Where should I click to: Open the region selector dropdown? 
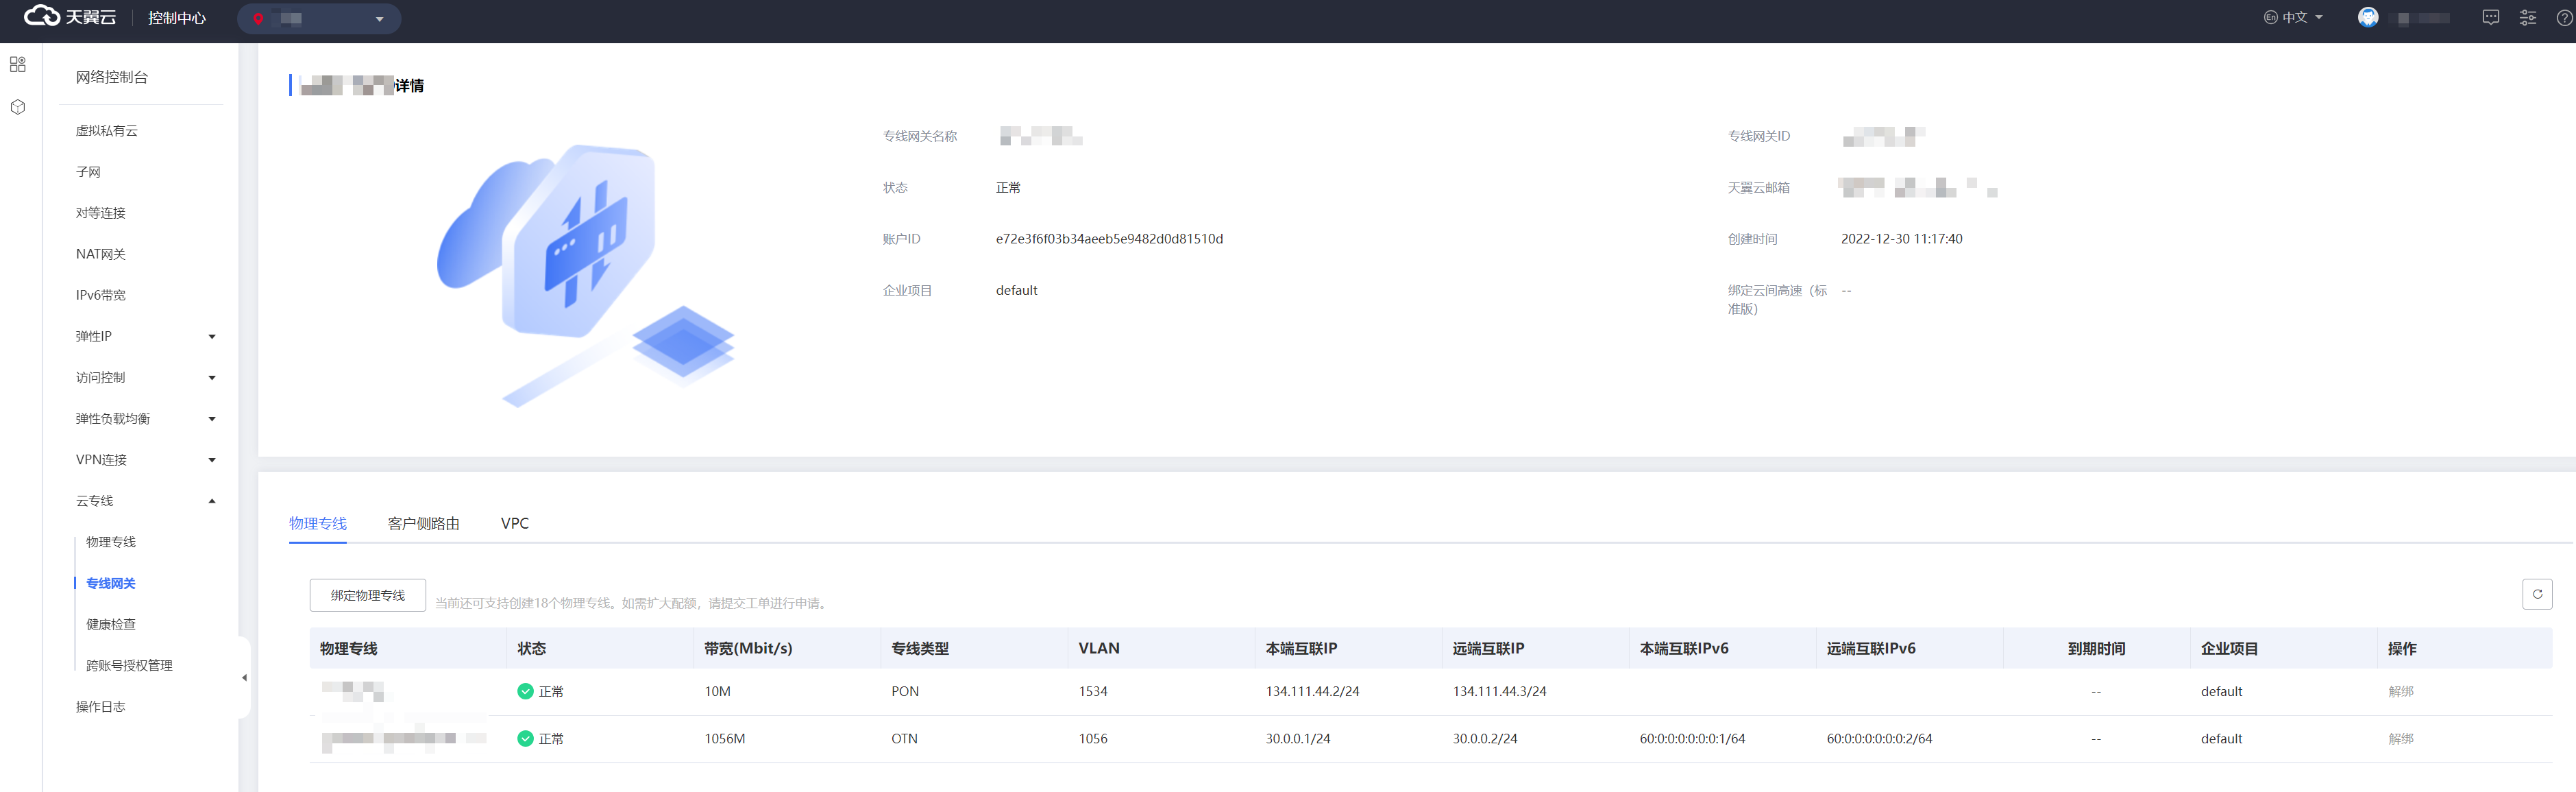(x=319, y=19)
